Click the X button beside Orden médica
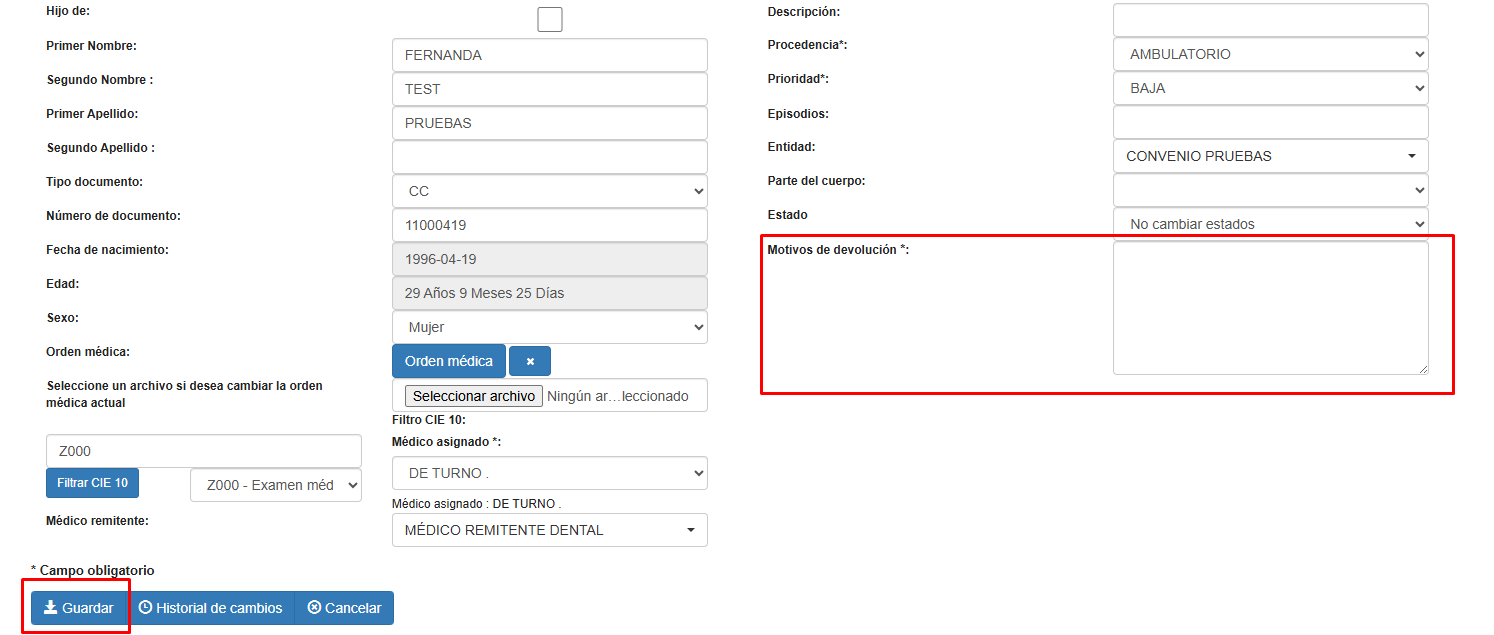Viewport: 1494px width, 635px height. click(530, 361)
